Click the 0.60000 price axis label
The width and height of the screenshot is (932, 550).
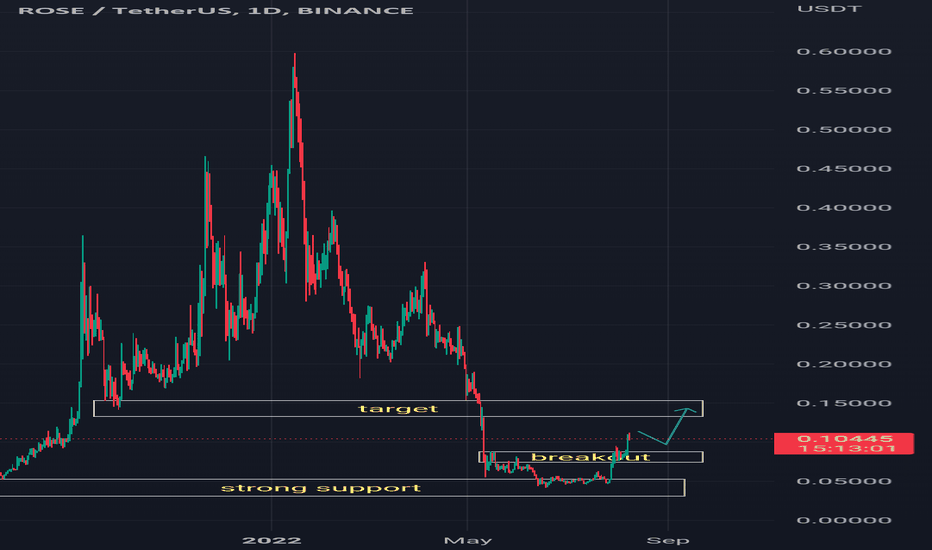coord(844,52)
